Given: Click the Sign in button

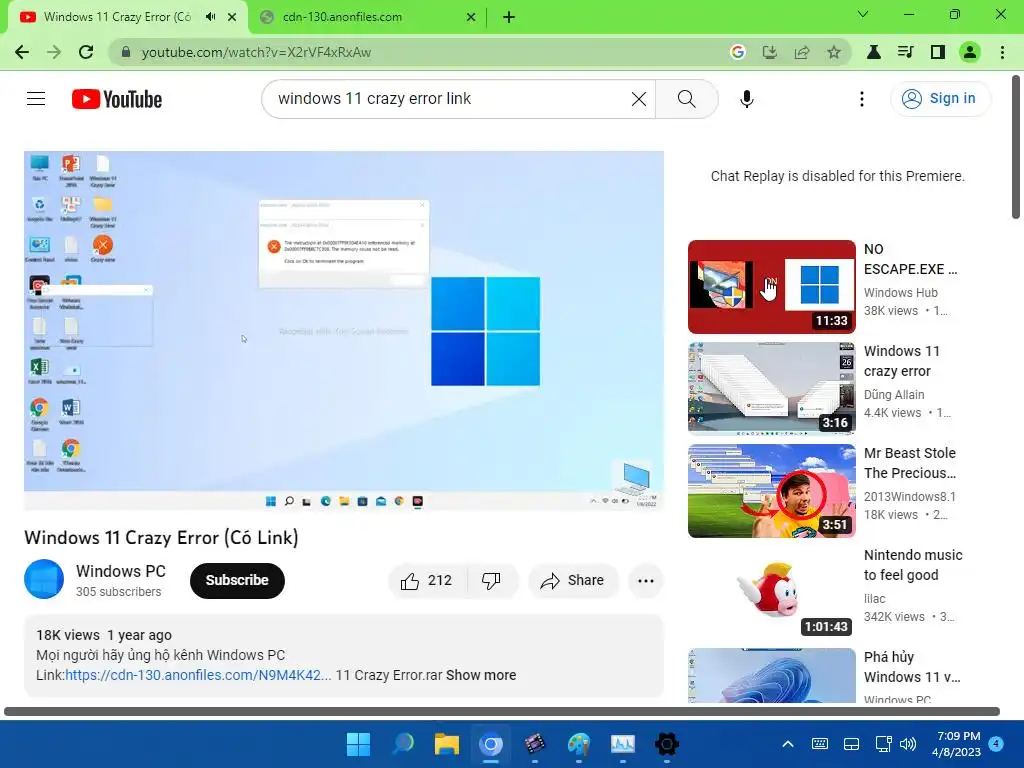Looking at the screenshot, I should tap(940, 99).
